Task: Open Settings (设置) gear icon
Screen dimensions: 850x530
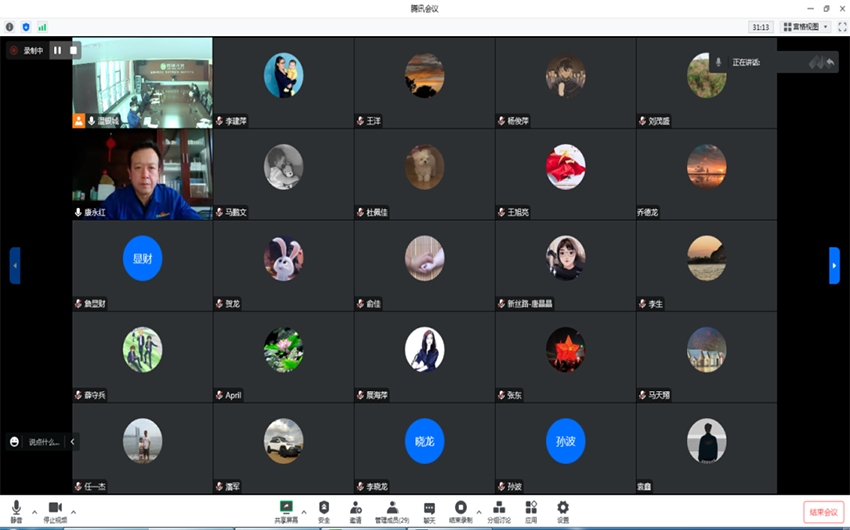Action: (x=563, y=510)
